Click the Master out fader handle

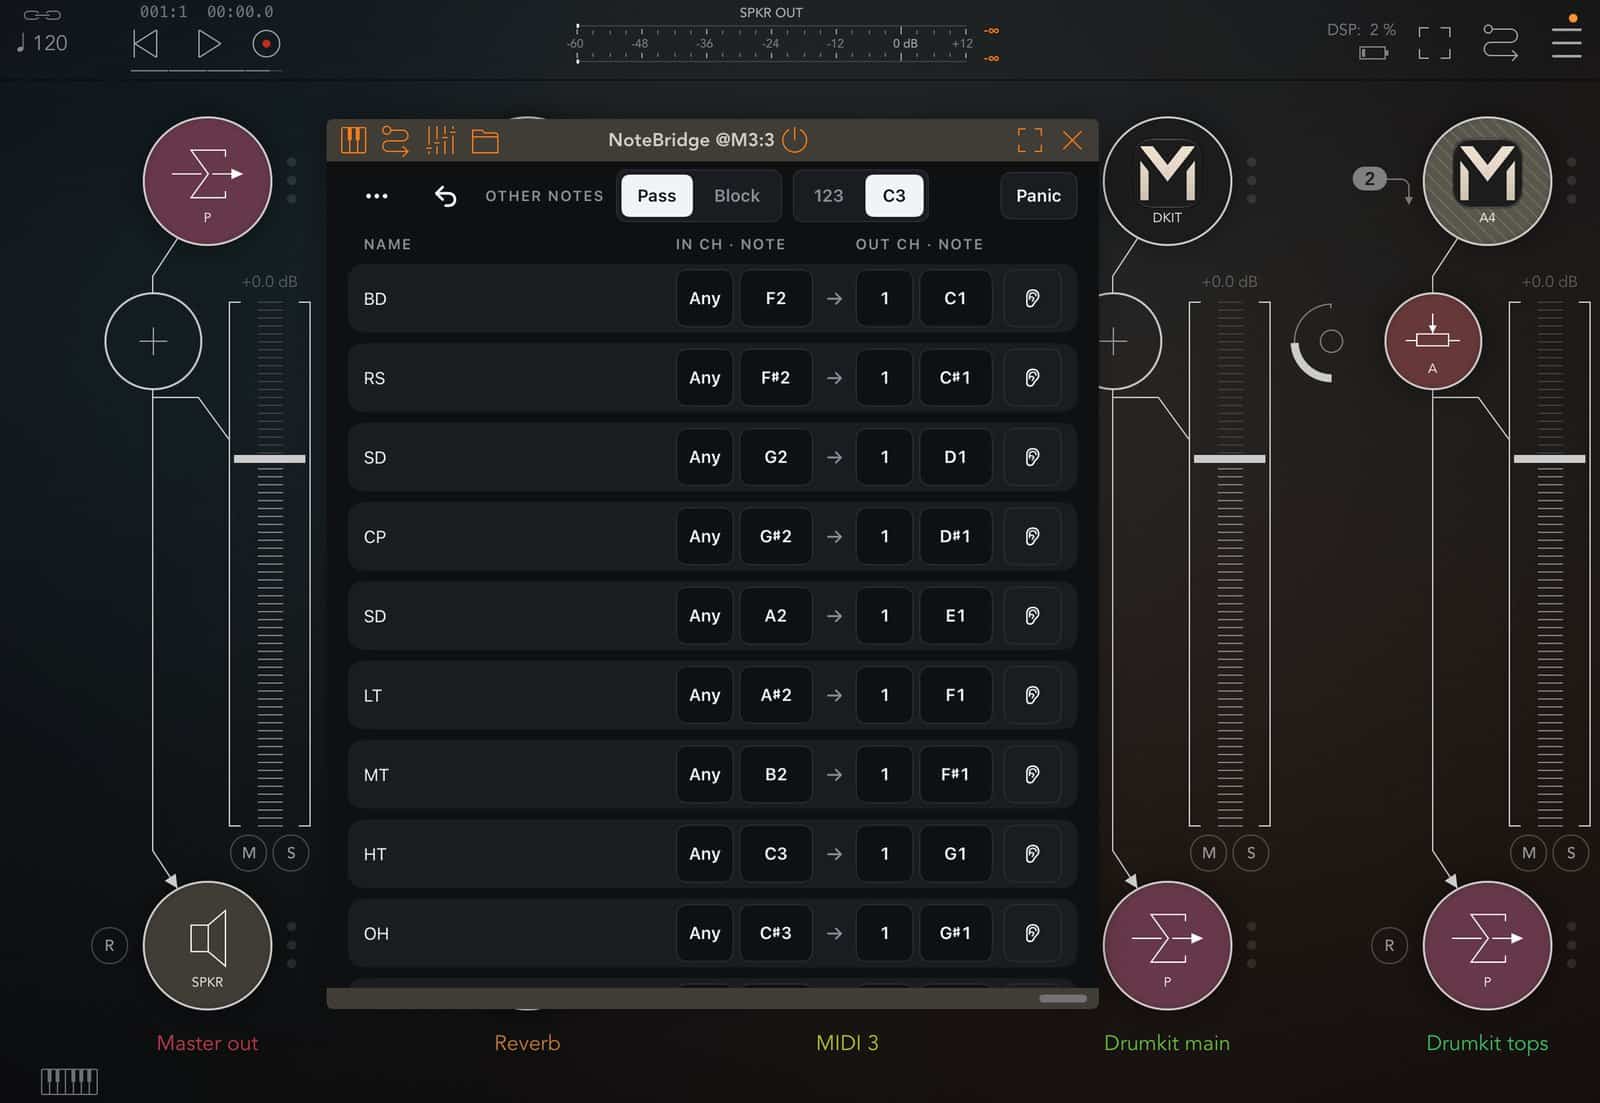(x=269, y=459)
